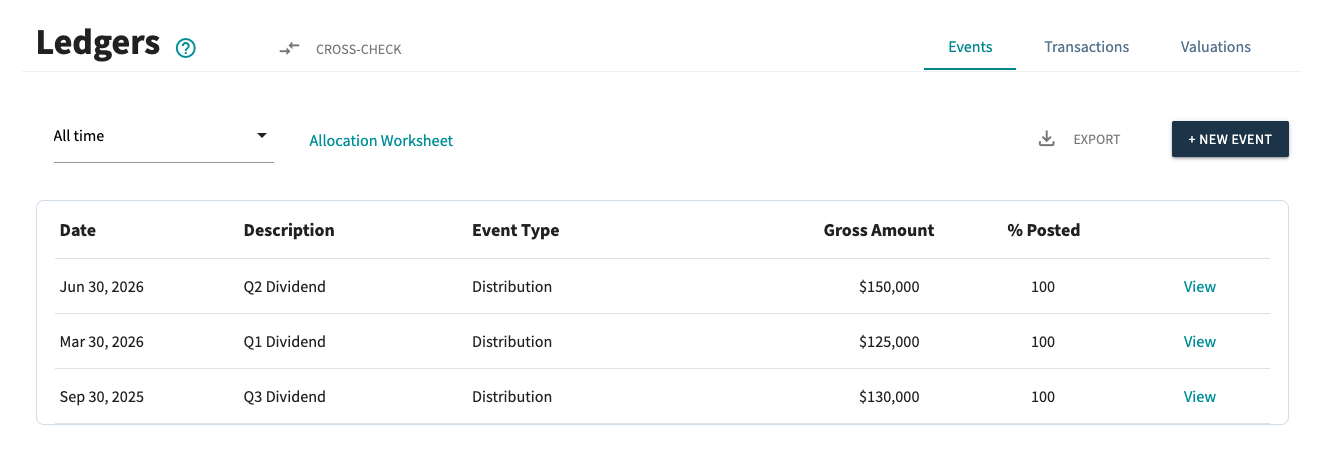Select the Jun 30, 2026 date cell
Viewport: 1327px width, 466px height.
(x=102, y=287)
